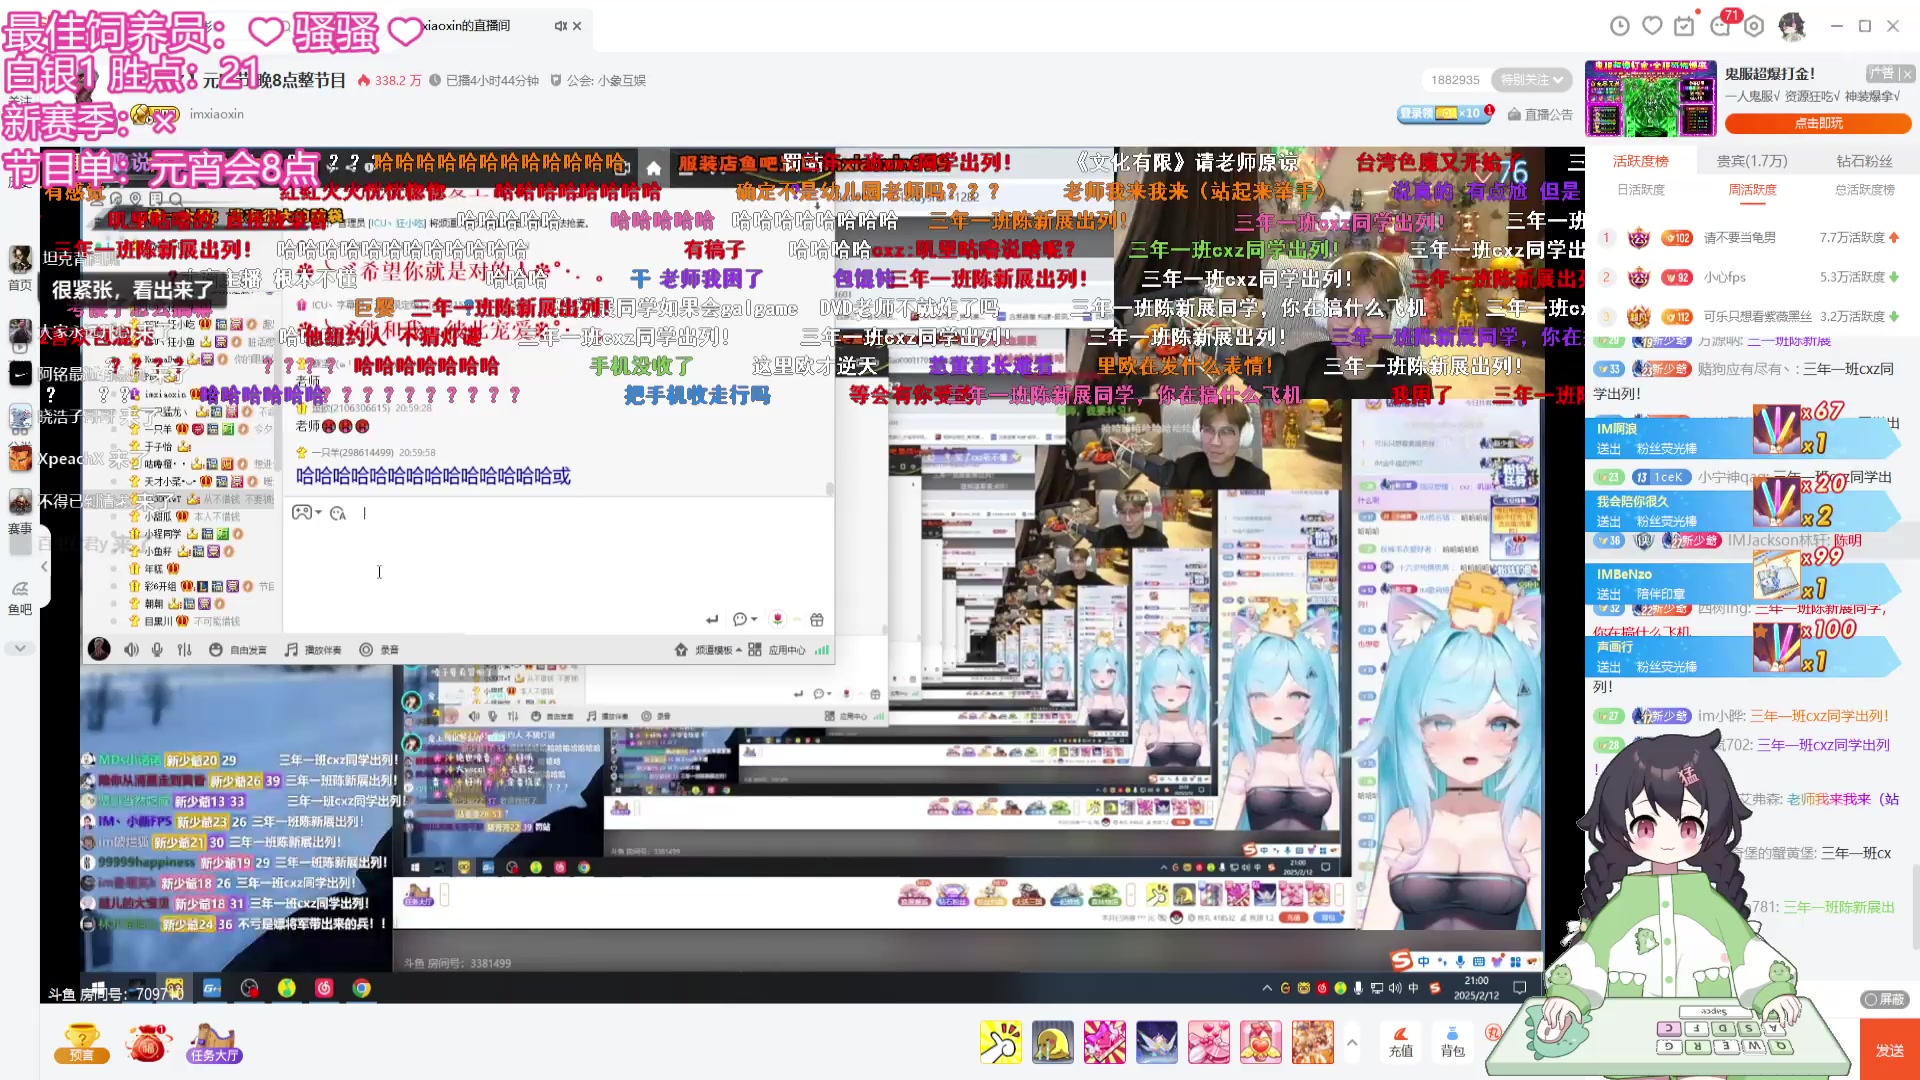Toggle the 屏蔽 block chat option

[x=1884, y=999]
